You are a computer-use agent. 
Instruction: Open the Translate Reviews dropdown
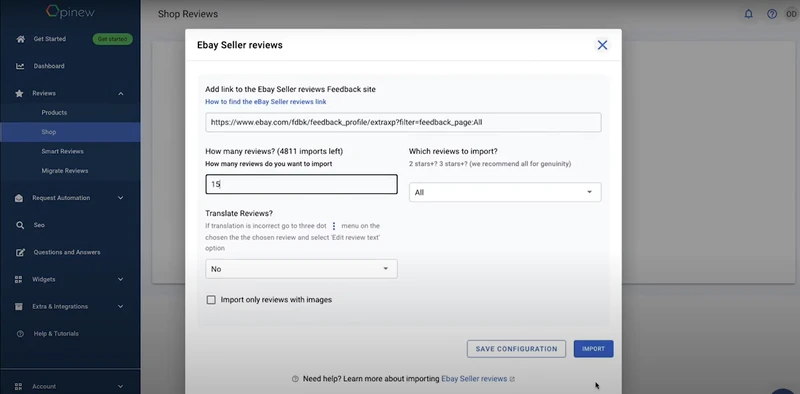(x=301, y=269)
